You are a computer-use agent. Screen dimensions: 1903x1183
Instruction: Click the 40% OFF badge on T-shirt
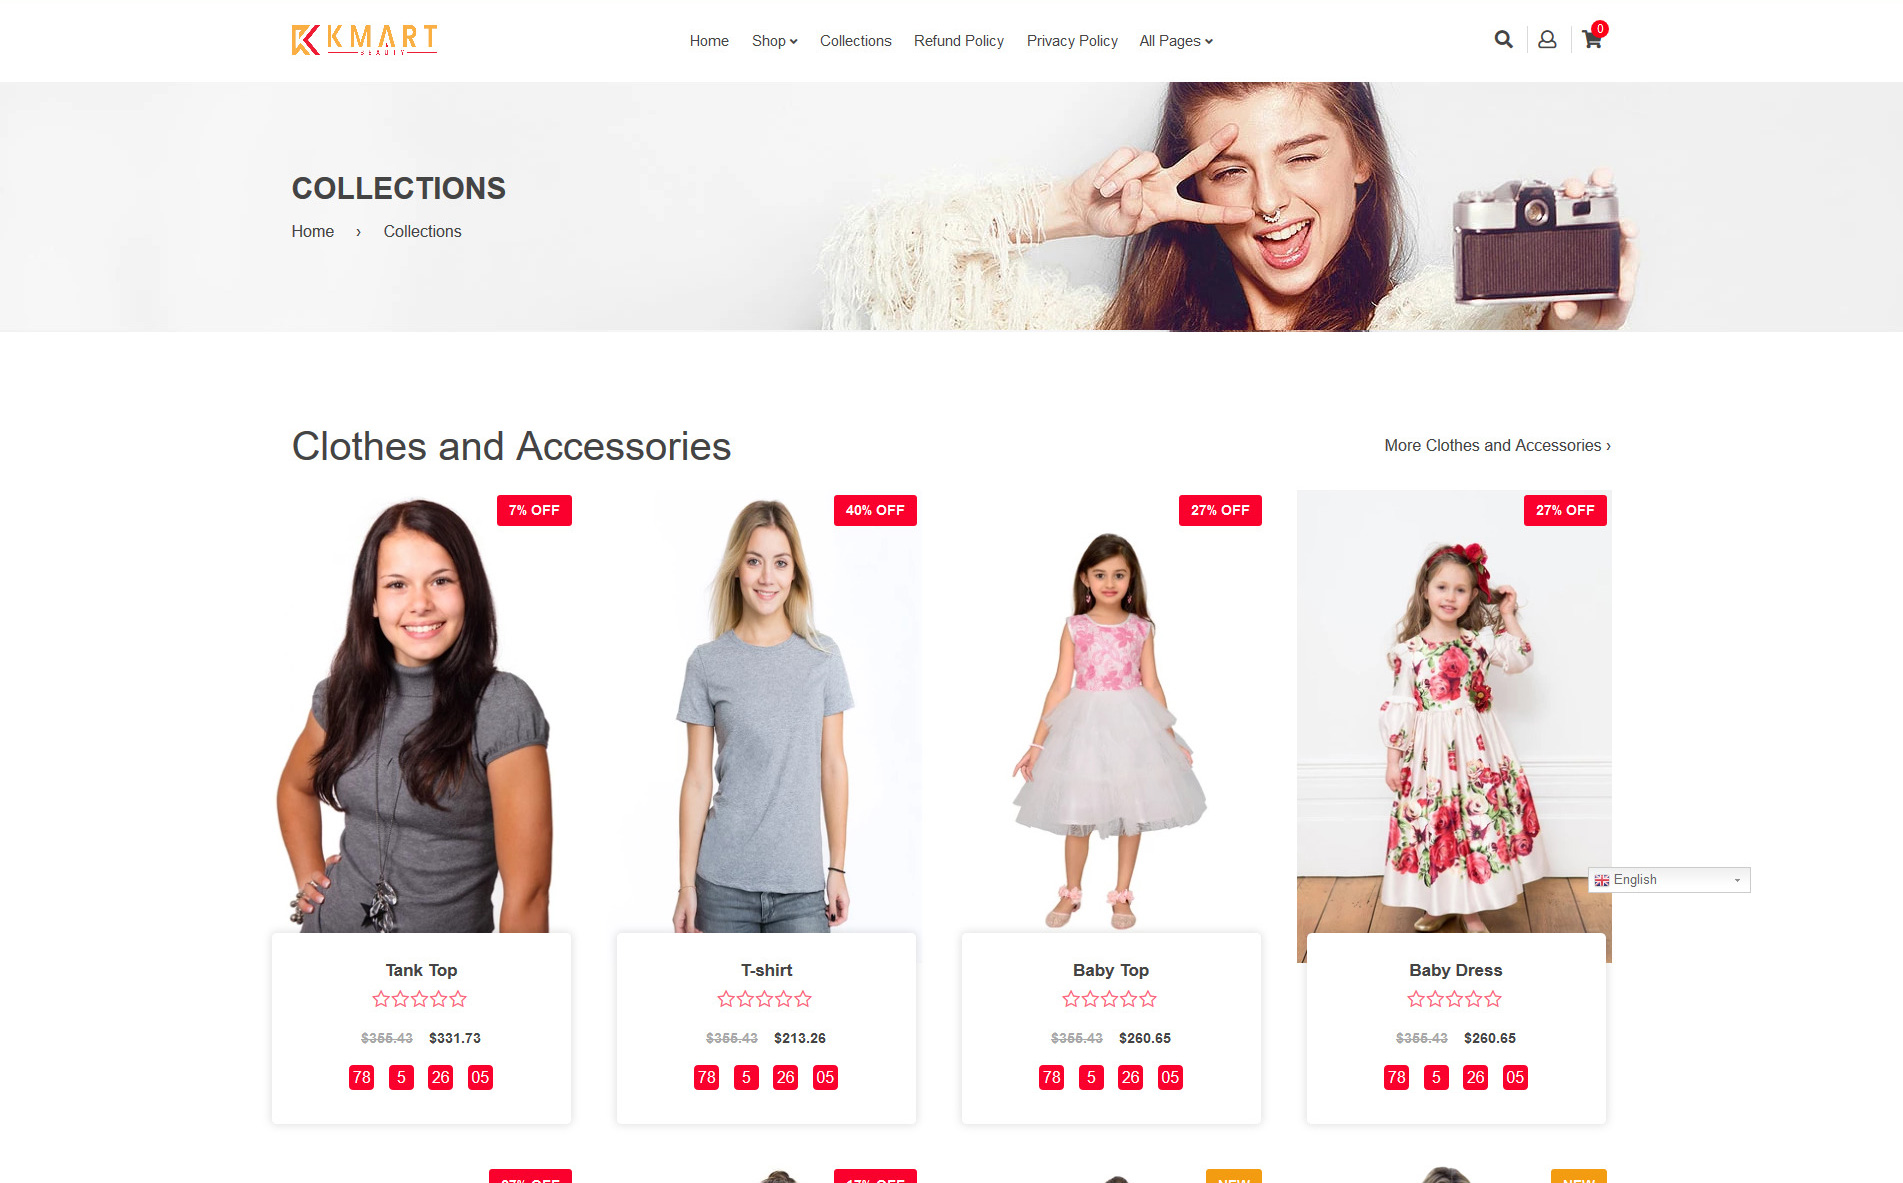[875, 510]
